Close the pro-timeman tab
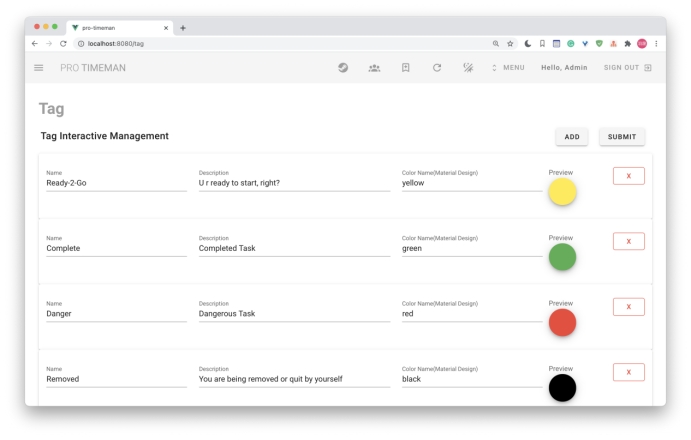This screenshot has width=691, height=440. [166, 28]
